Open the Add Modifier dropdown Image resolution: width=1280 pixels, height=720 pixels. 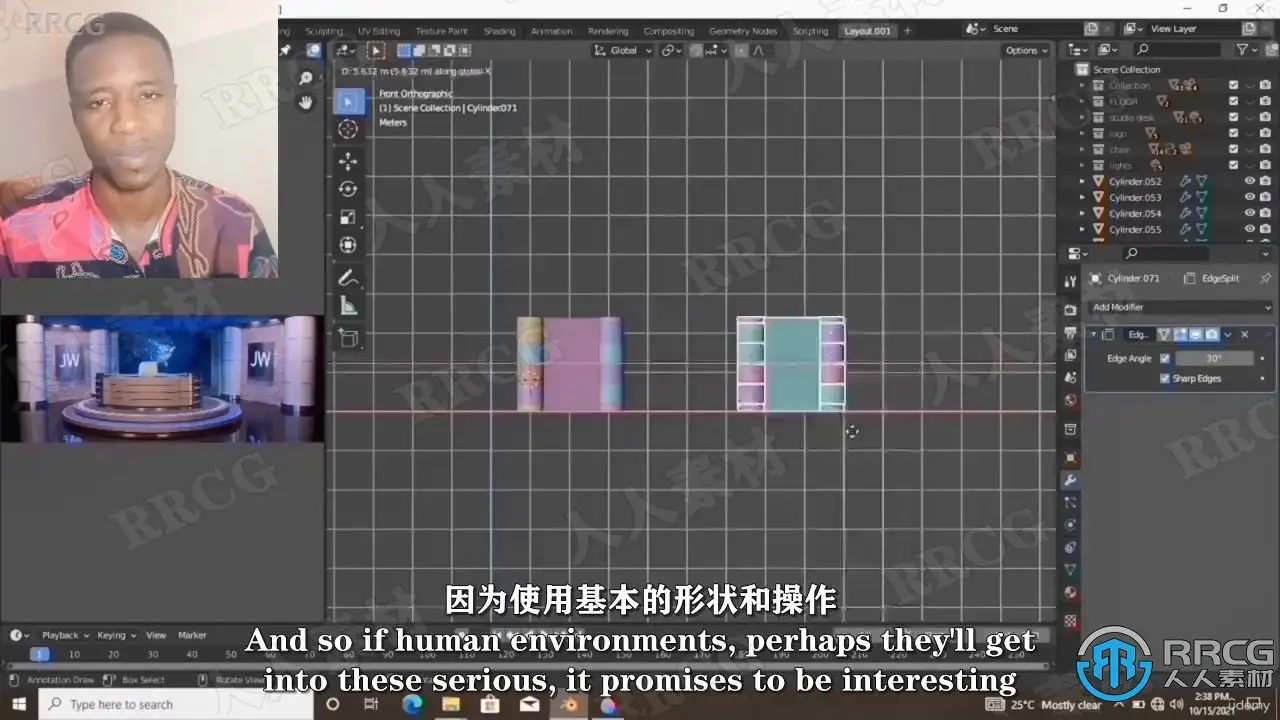tap(1180, 307)
